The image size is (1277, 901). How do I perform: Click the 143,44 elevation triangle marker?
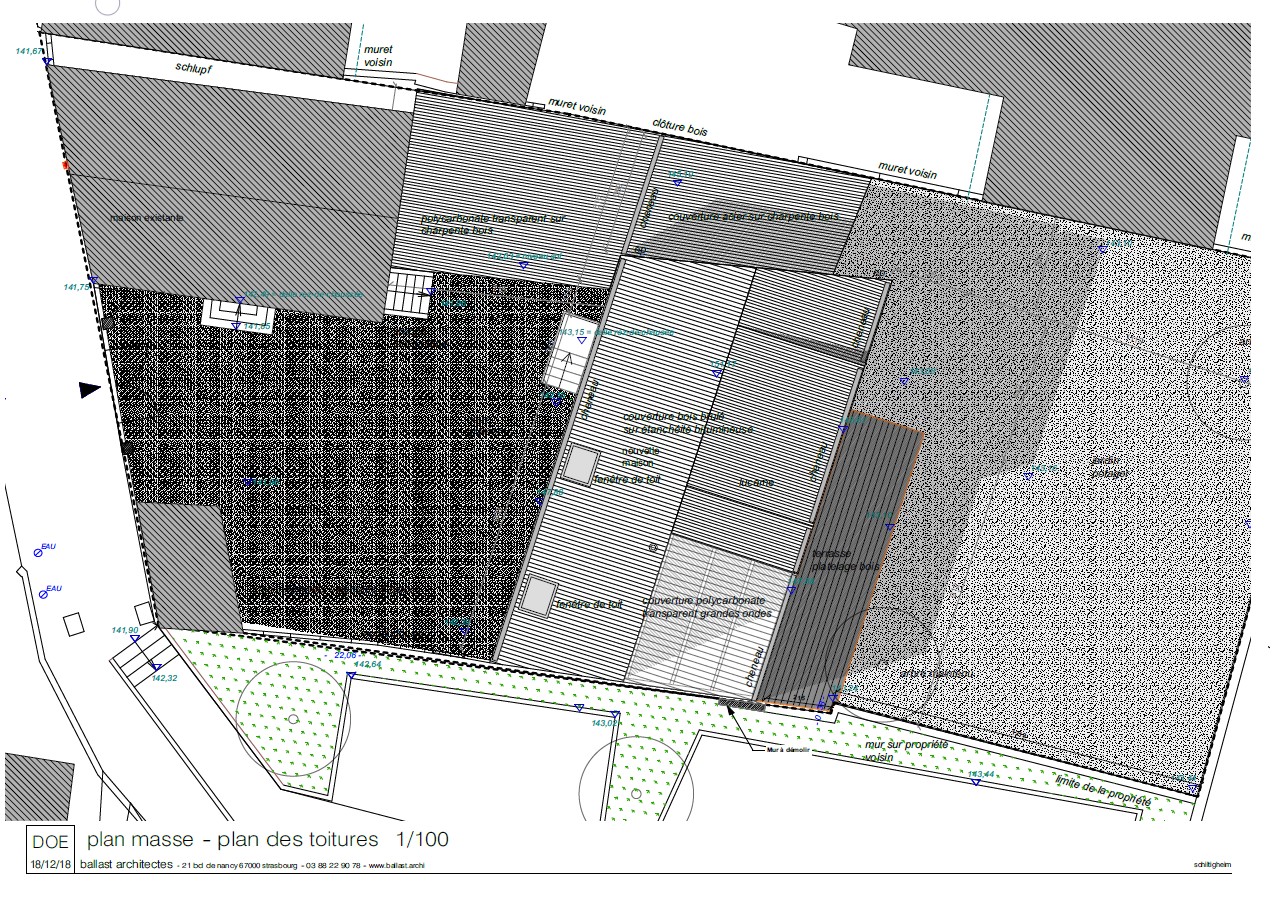[x=974, y=783]
